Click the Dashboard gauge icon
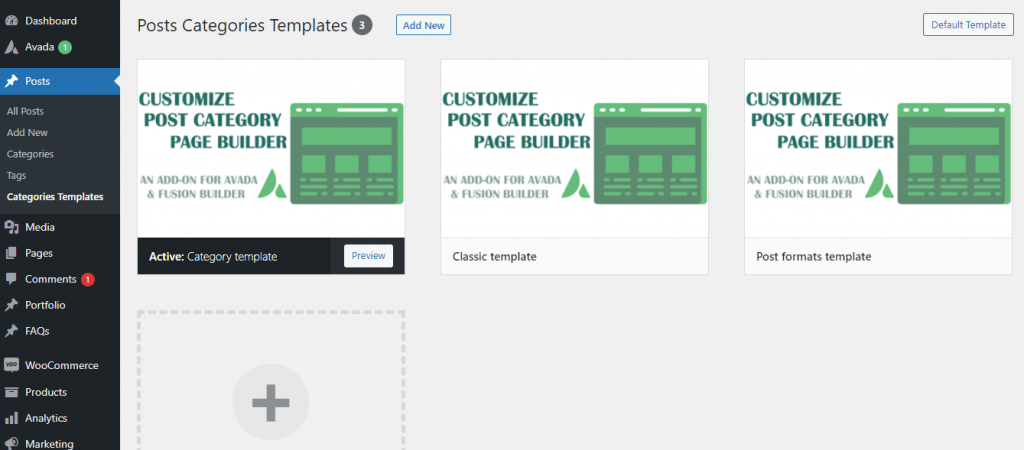The width and height of the screenshot is (1024, 450). 11,20
